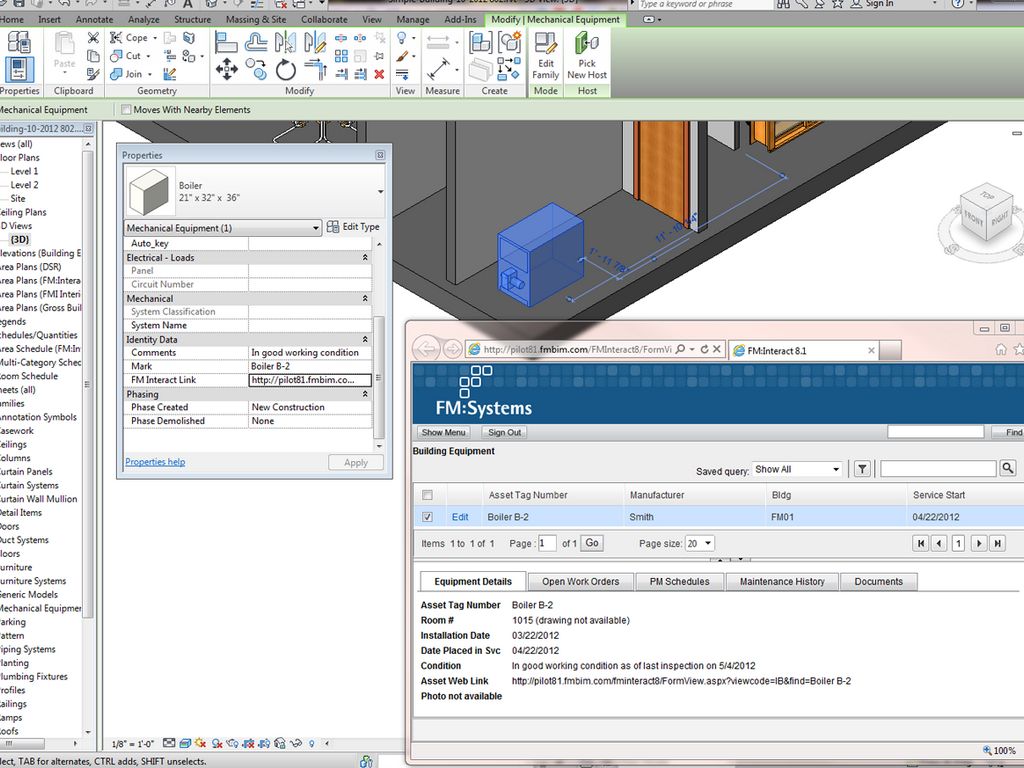Click the Move tool in Modify panel

tap(226, 69)
